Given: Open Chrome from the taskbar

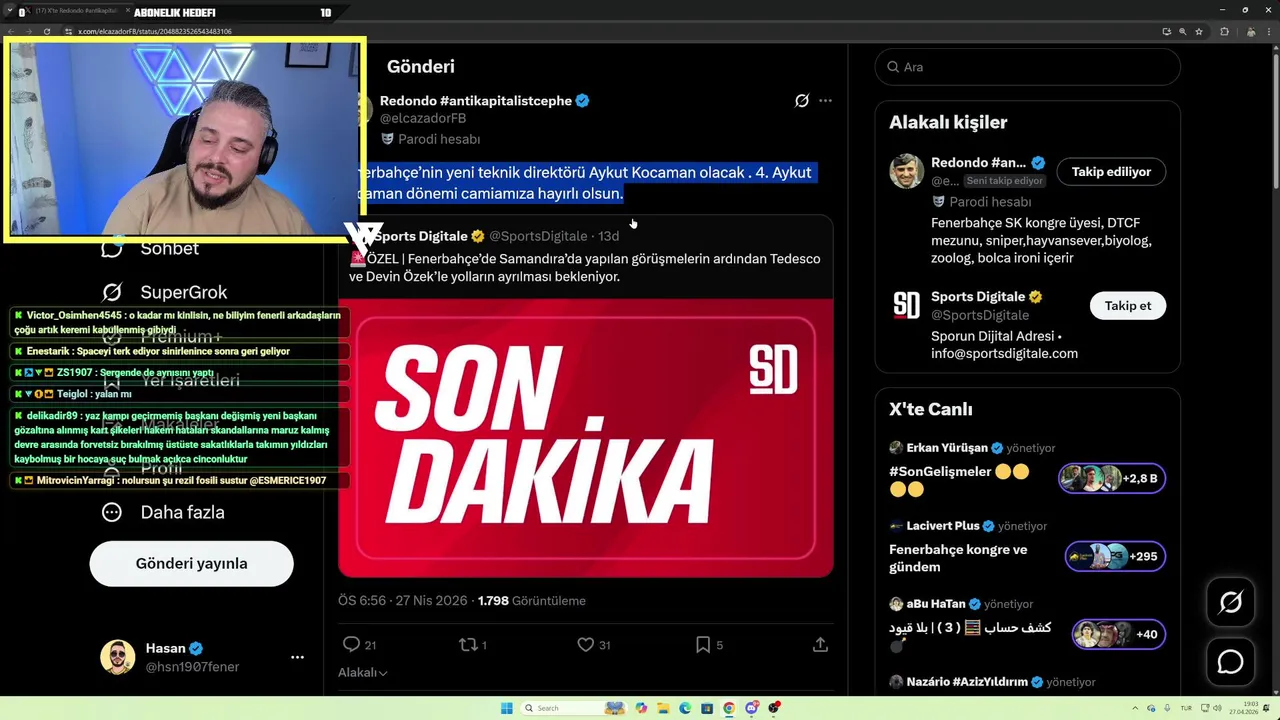Looking at the screenshot, I should [x=729, y=708].
